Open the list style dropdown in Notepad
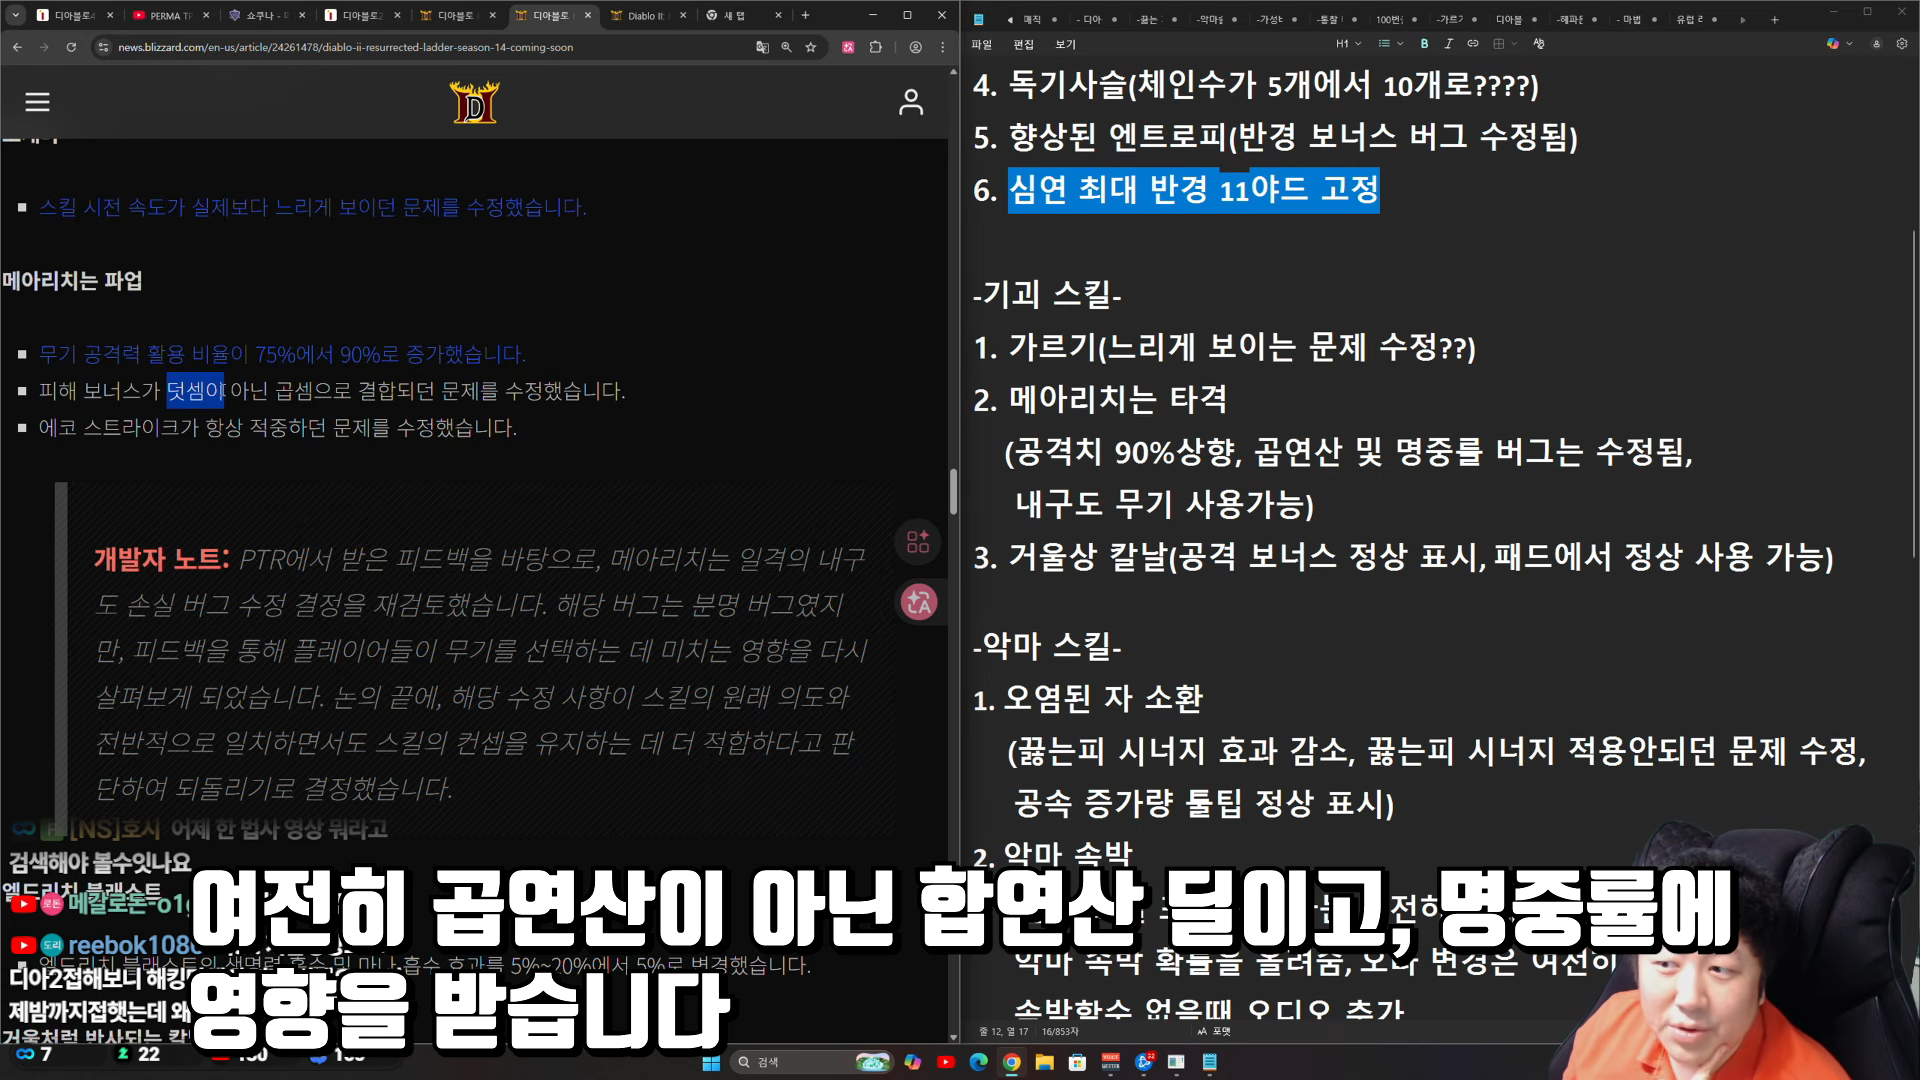Screen dimensions: 1920x1080 1390,44
